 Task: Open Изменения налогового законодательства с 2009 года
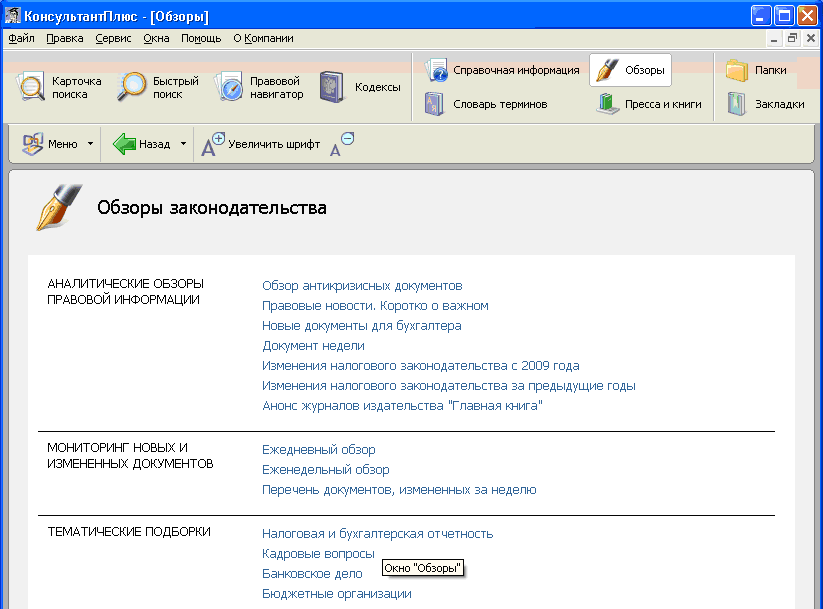pyautogui.click(x=421, y=365)
